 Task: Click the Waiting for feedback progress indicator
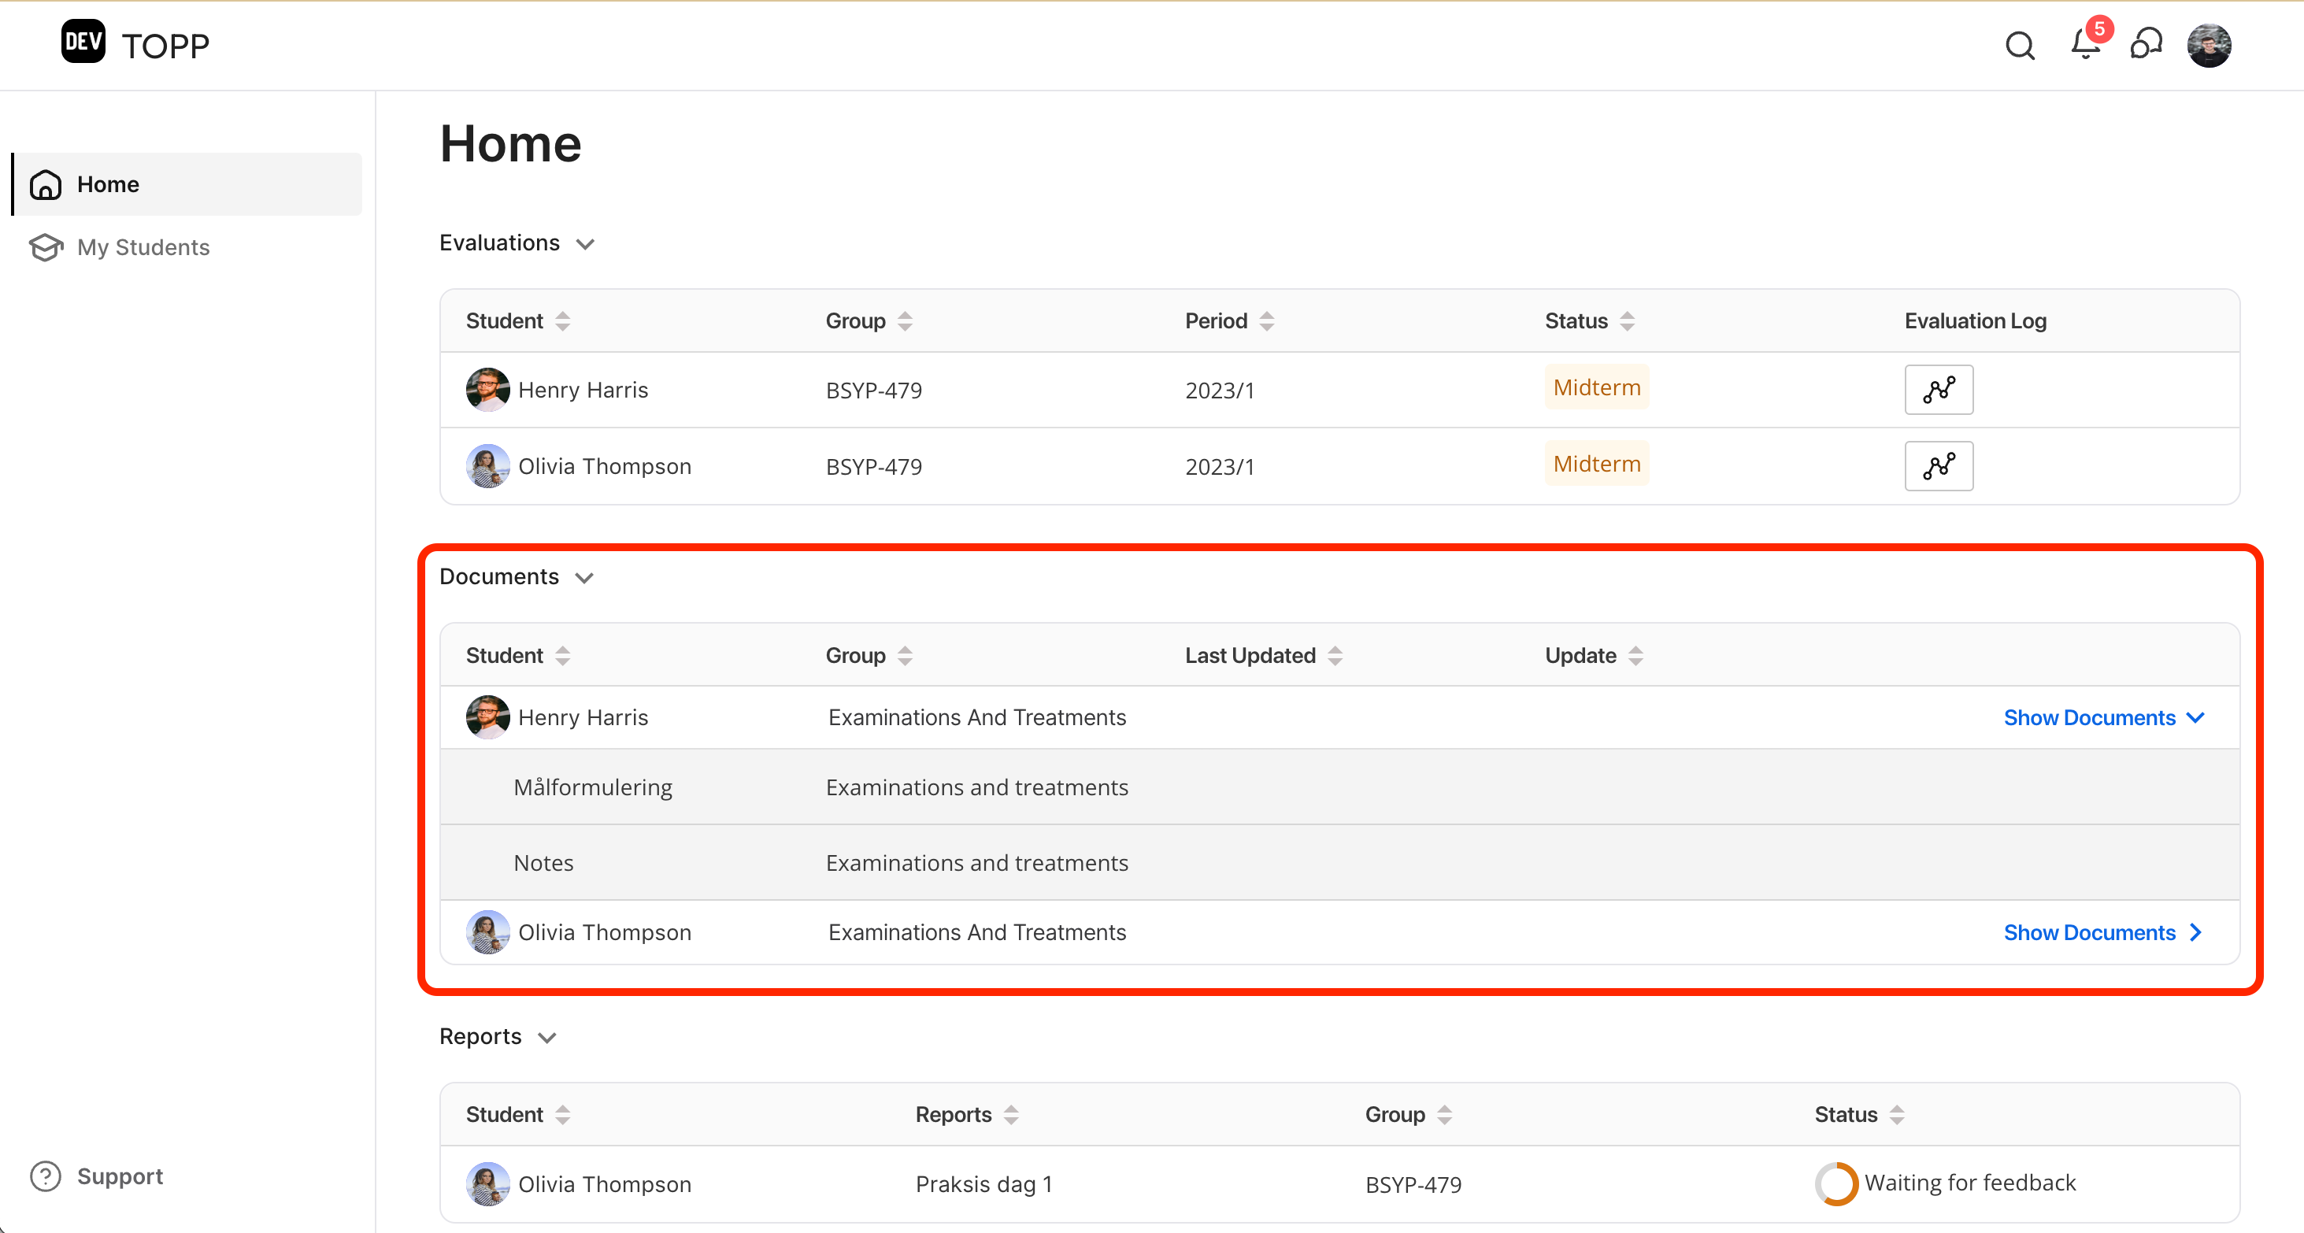(1836, 1184)
